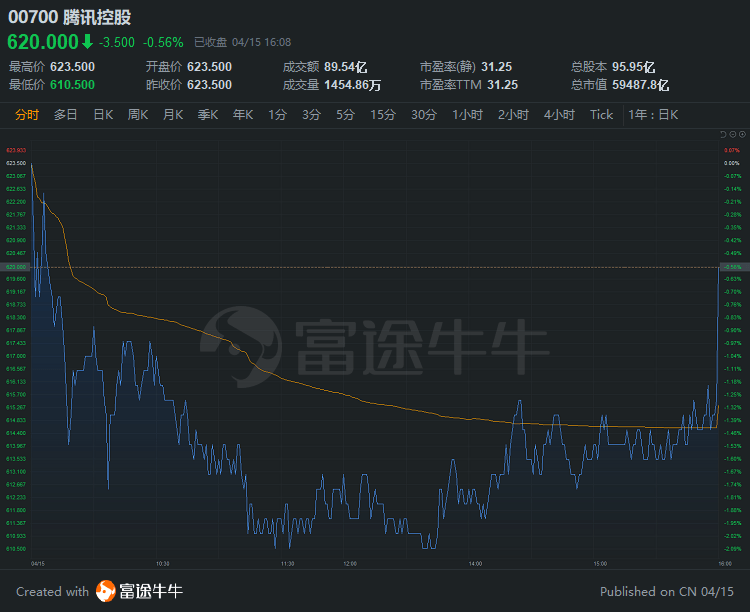
Task: Select the 15分 interval tab
Action: coord(383,115)
